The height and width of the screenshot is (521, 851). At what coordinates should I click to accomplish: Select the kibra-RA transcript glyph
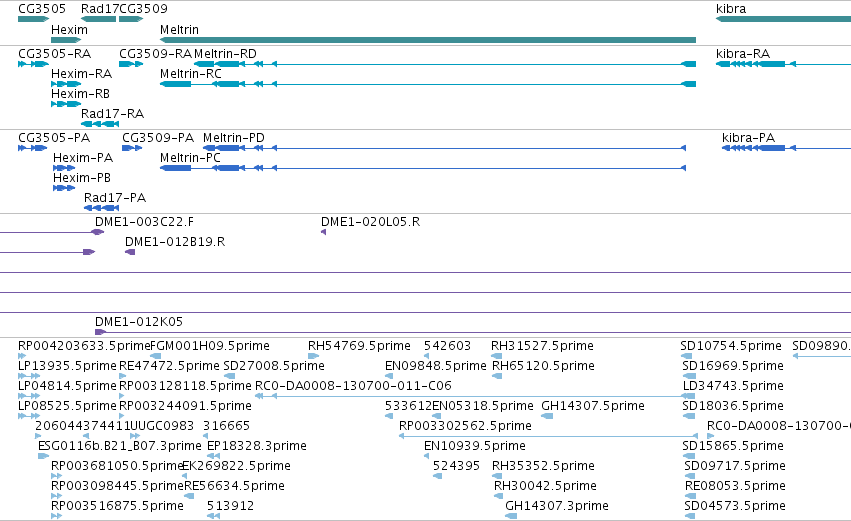point(783,64)
